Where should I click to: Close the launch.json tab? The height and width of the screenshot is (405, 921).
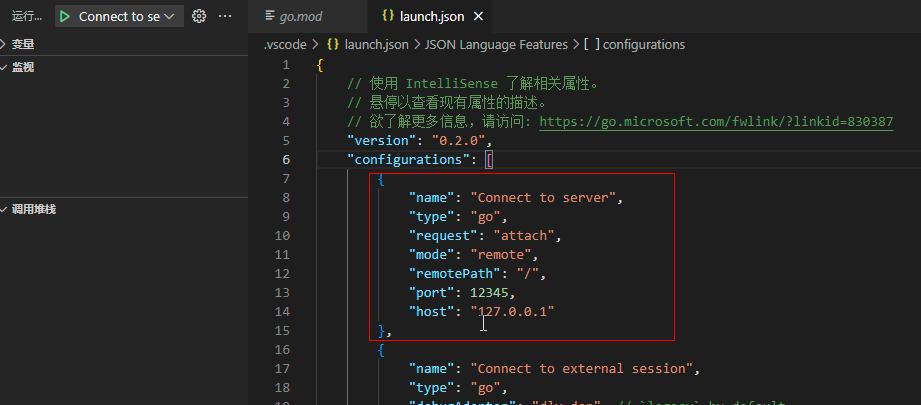pos(478,16)
